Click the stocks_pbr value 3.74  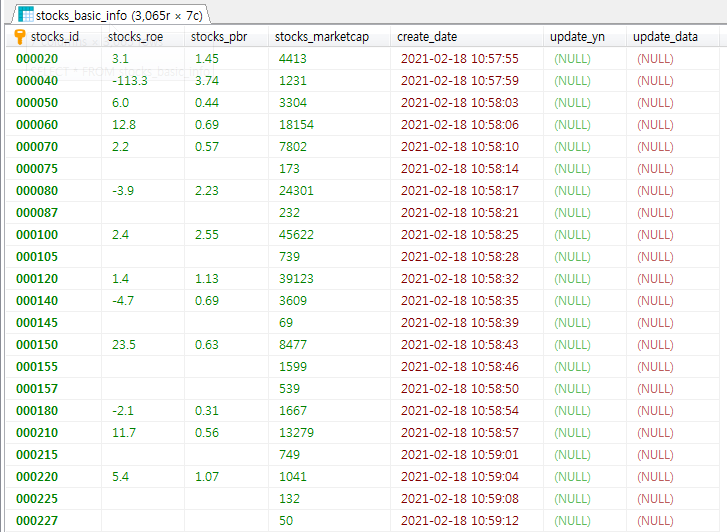pyautogui.click(x=207, y=81)
